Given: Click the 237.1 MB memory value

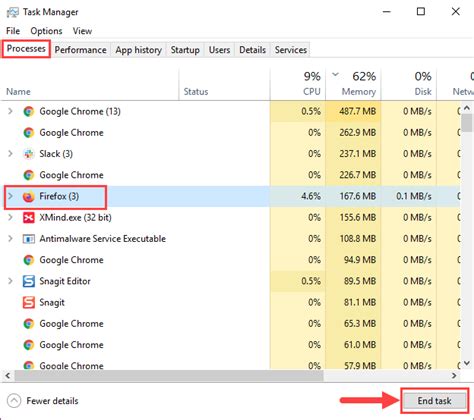Looking at the screenshot, I should 358,154.
